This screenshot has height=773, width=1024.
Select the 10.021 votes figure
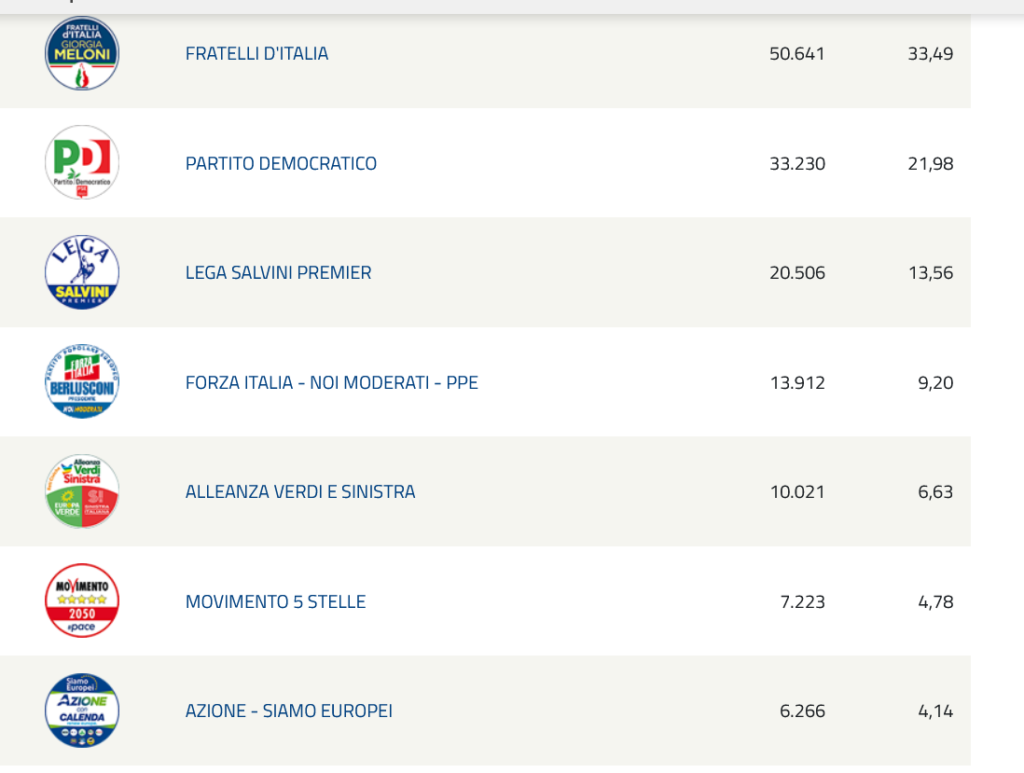pos(797,492)
